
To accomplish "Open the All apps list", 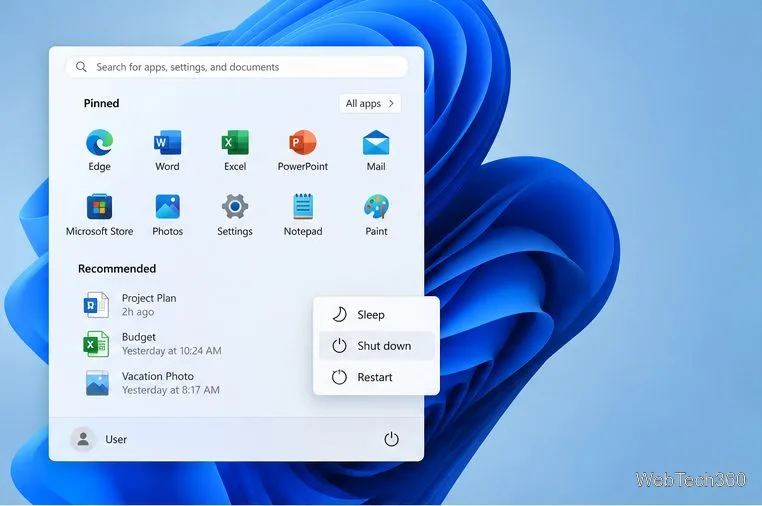I will click(x=370, y=104).
